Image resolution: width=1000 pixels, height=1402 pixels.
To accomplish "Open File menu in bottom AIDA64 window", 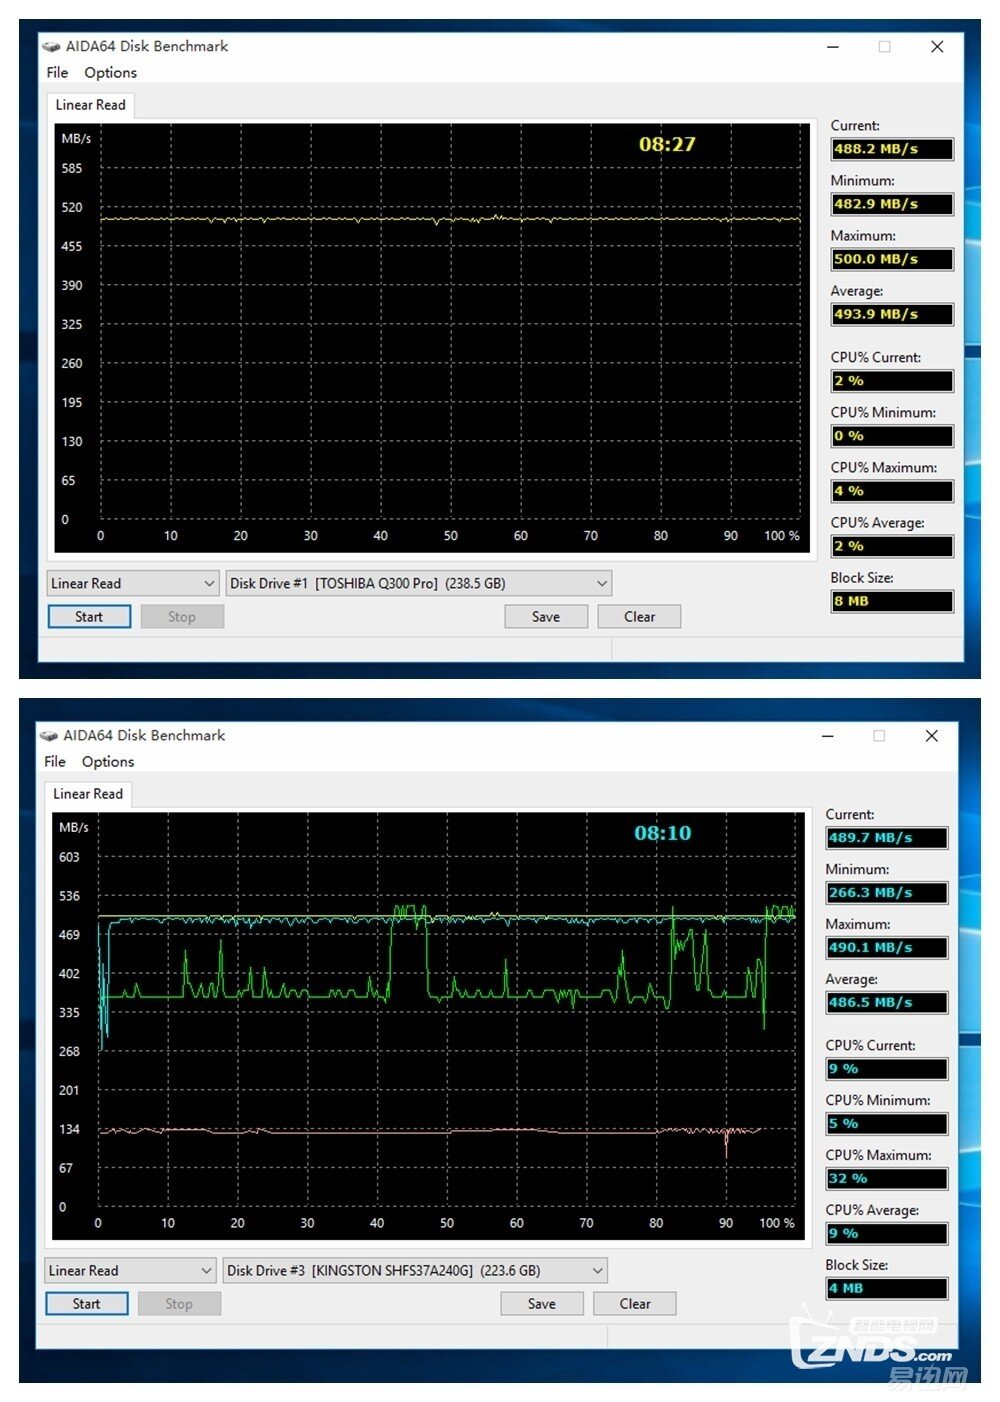I will point(55,761).
